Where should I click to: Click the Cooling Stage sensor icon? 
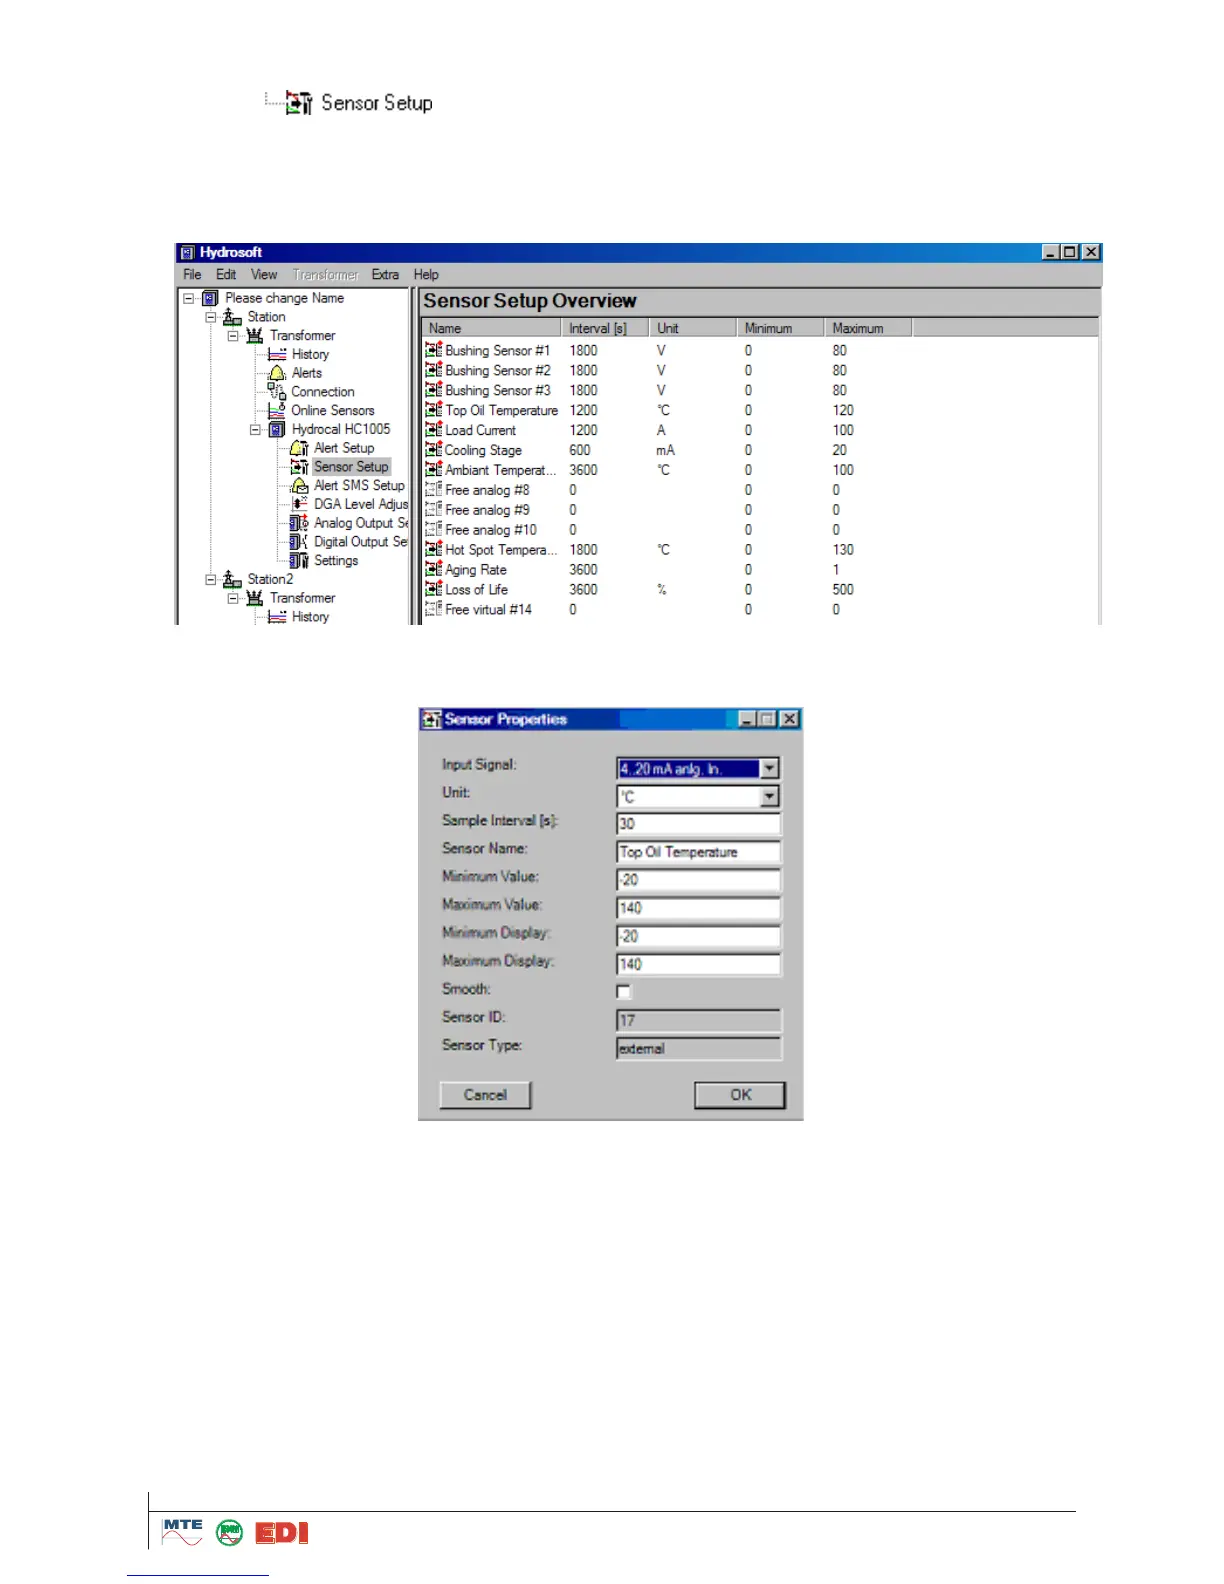(433, 449)
